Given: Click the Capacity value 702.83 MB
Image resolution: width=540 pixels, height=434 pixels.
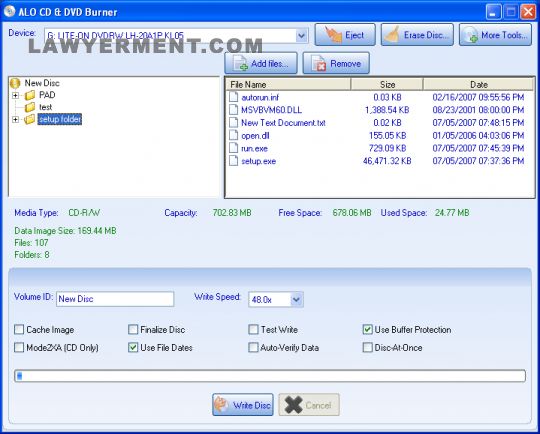Looking at the screenshot, I should click(x=232, y=213).
